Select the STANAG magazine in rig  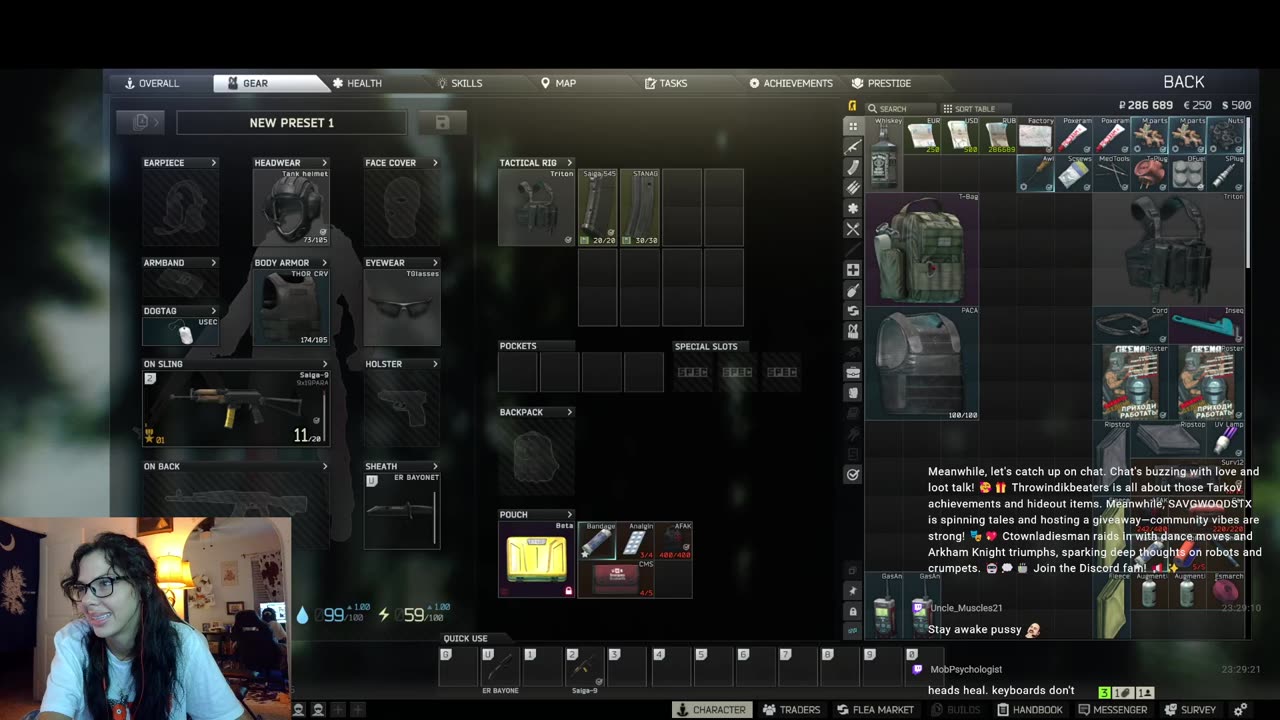(x=640, y=207)
